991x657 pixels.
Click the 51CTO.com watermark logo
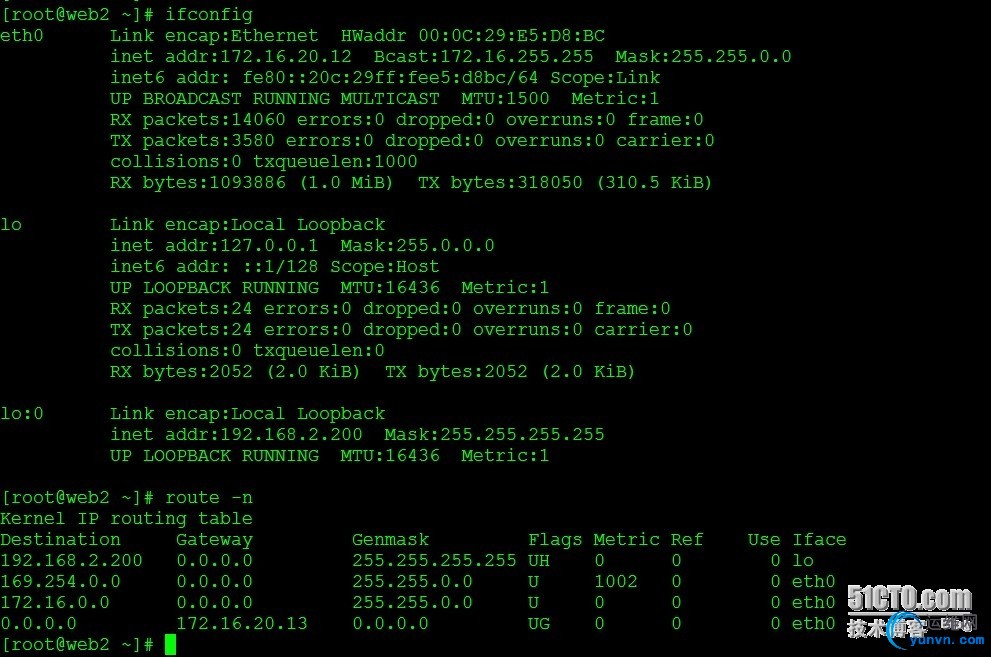pyautogui.click(x=909, y=599)
